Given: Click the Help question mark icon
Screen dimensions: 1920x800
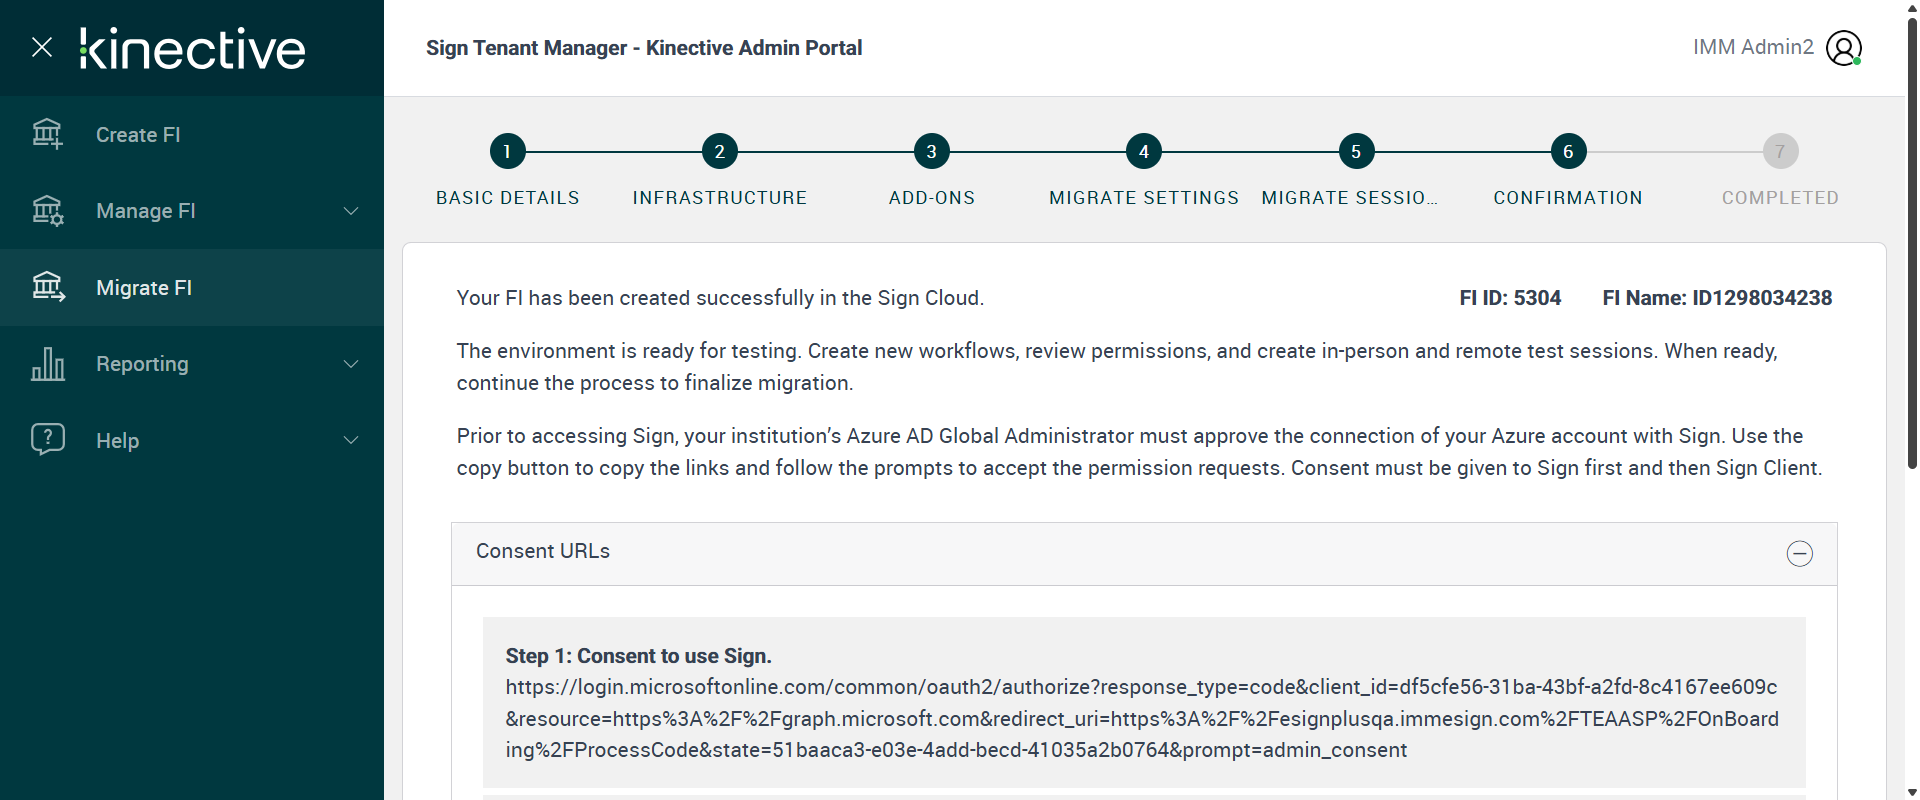Looking at the screenshot, I should click(47, 439).
